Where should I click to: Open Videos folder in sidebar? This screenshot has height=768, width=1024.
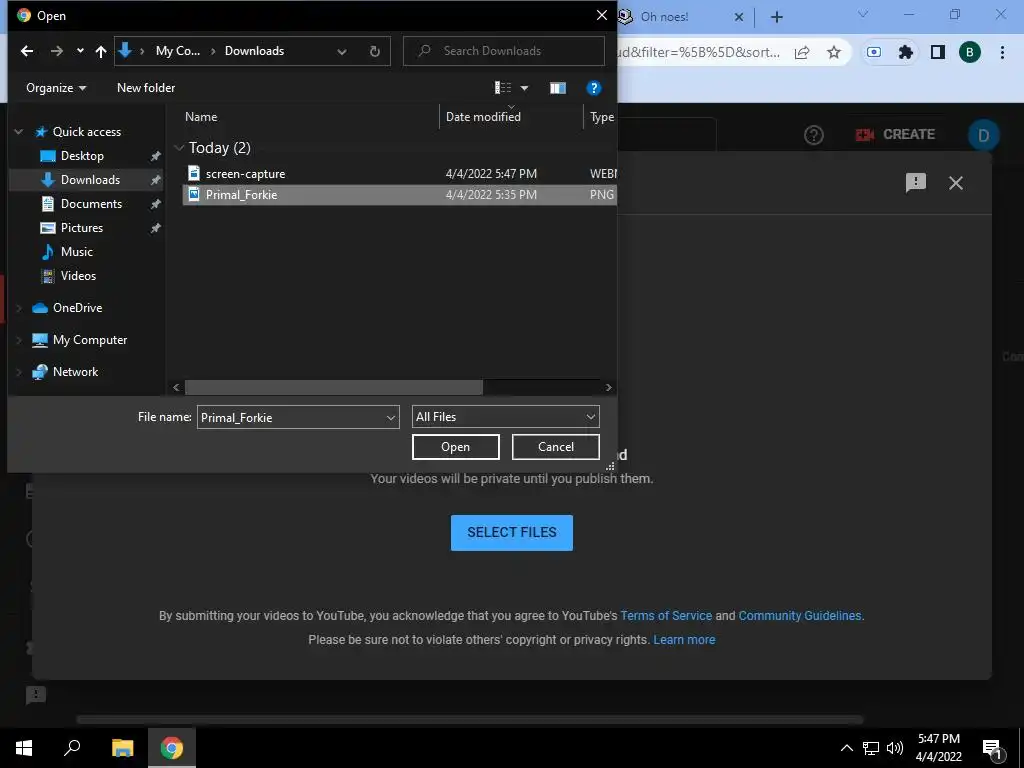click(78, 276)
